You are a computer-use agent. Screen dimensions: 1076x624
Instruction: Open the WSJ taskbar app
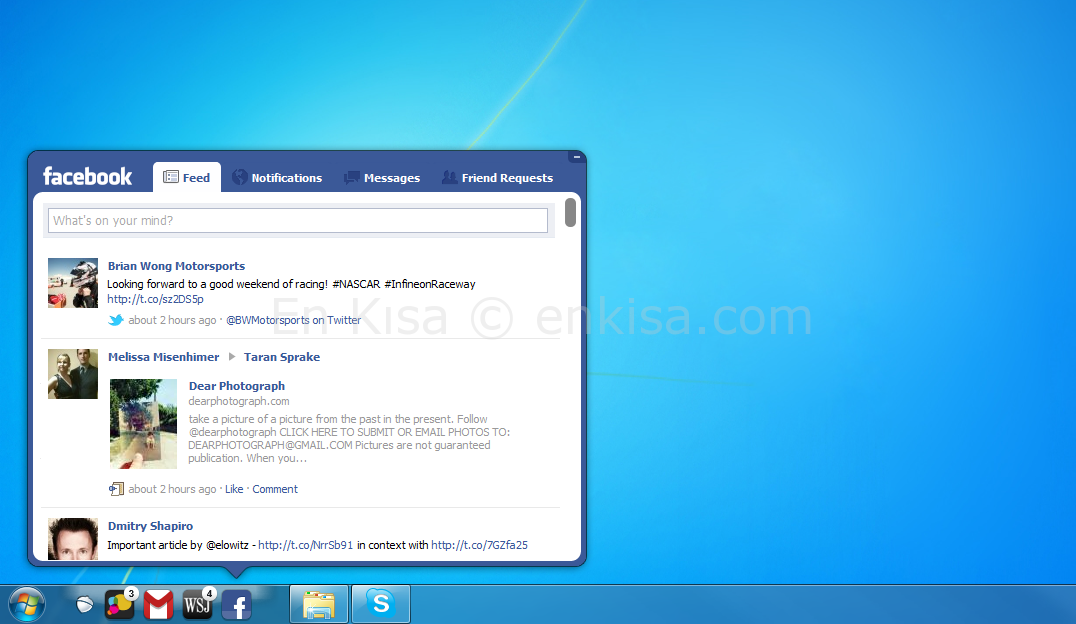point(198,605)
